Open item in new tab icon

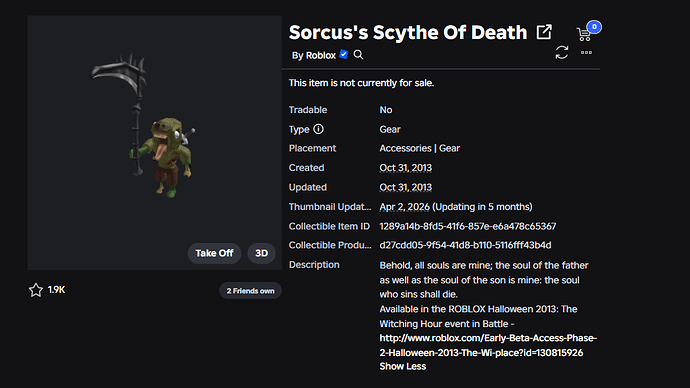pos(544,32)
